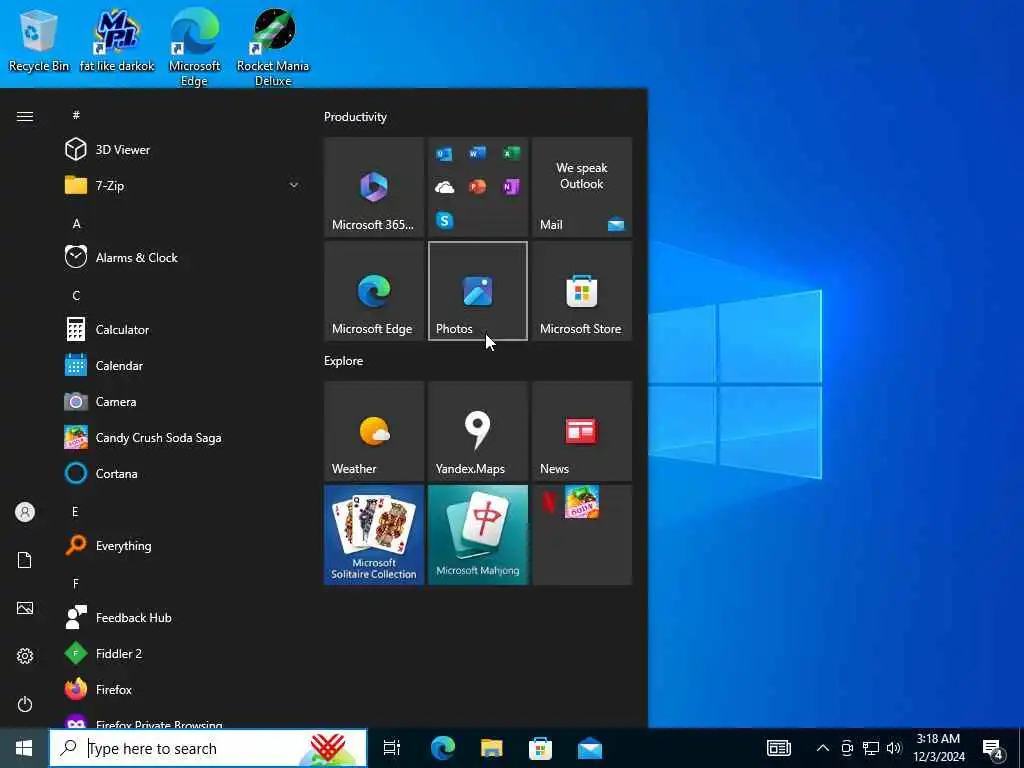The height and width of the screenshot is (768, 1024).
Task: Open notification center with 4 notifications
Action: 993,749
